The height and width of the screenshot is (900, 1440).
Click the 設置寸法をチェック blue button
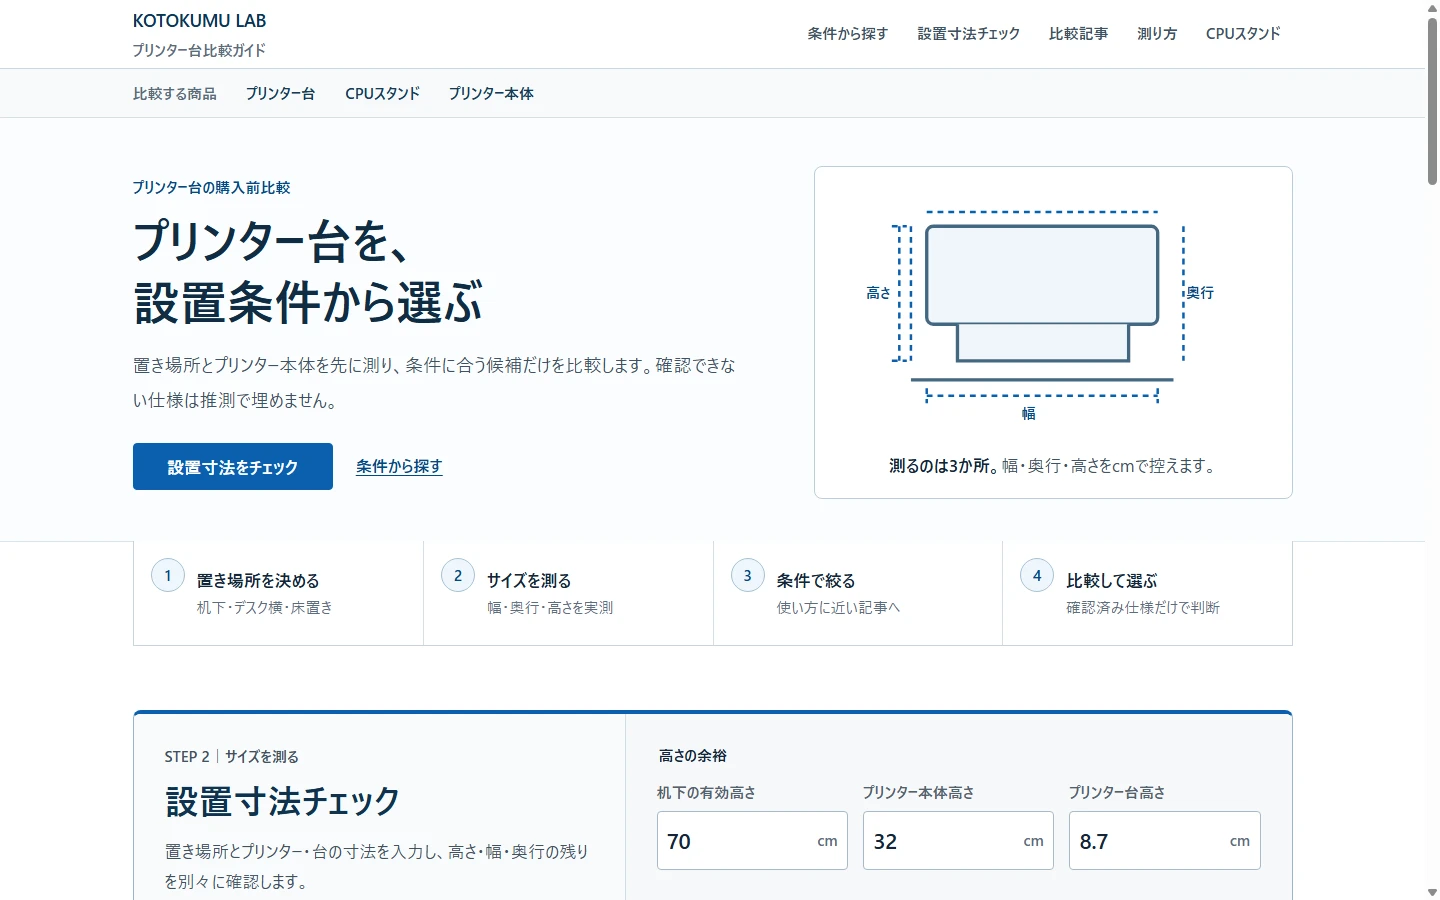point(233,467)
